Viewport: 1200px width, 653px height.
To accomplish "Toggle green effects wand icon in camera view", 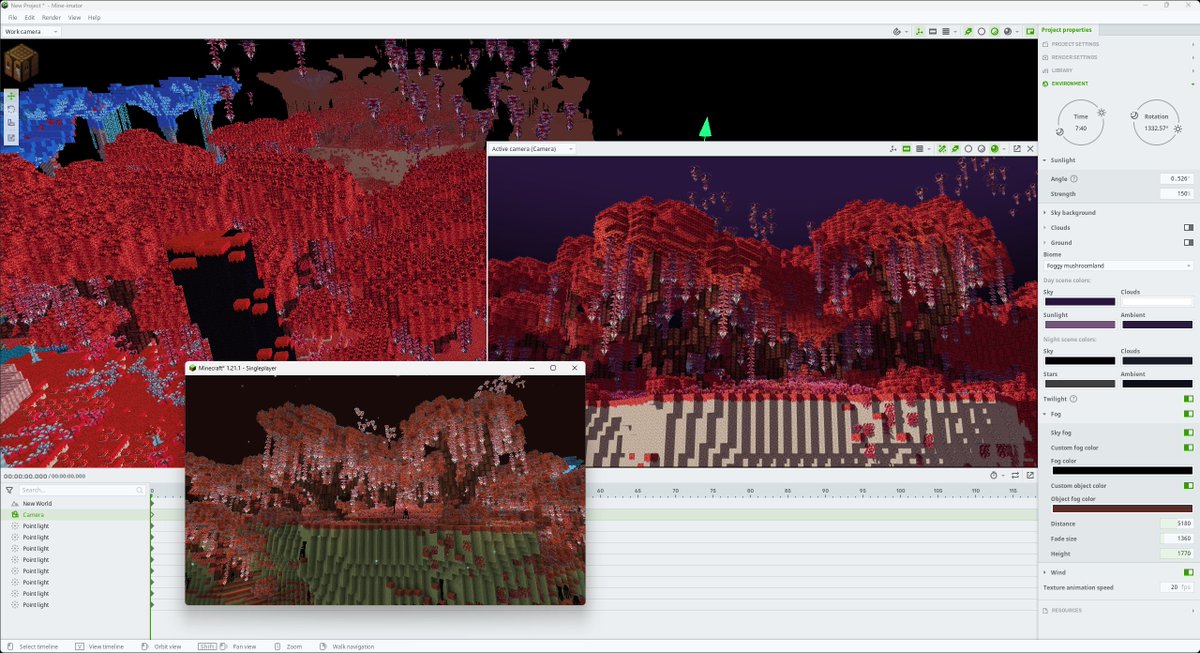I will 942,149.
